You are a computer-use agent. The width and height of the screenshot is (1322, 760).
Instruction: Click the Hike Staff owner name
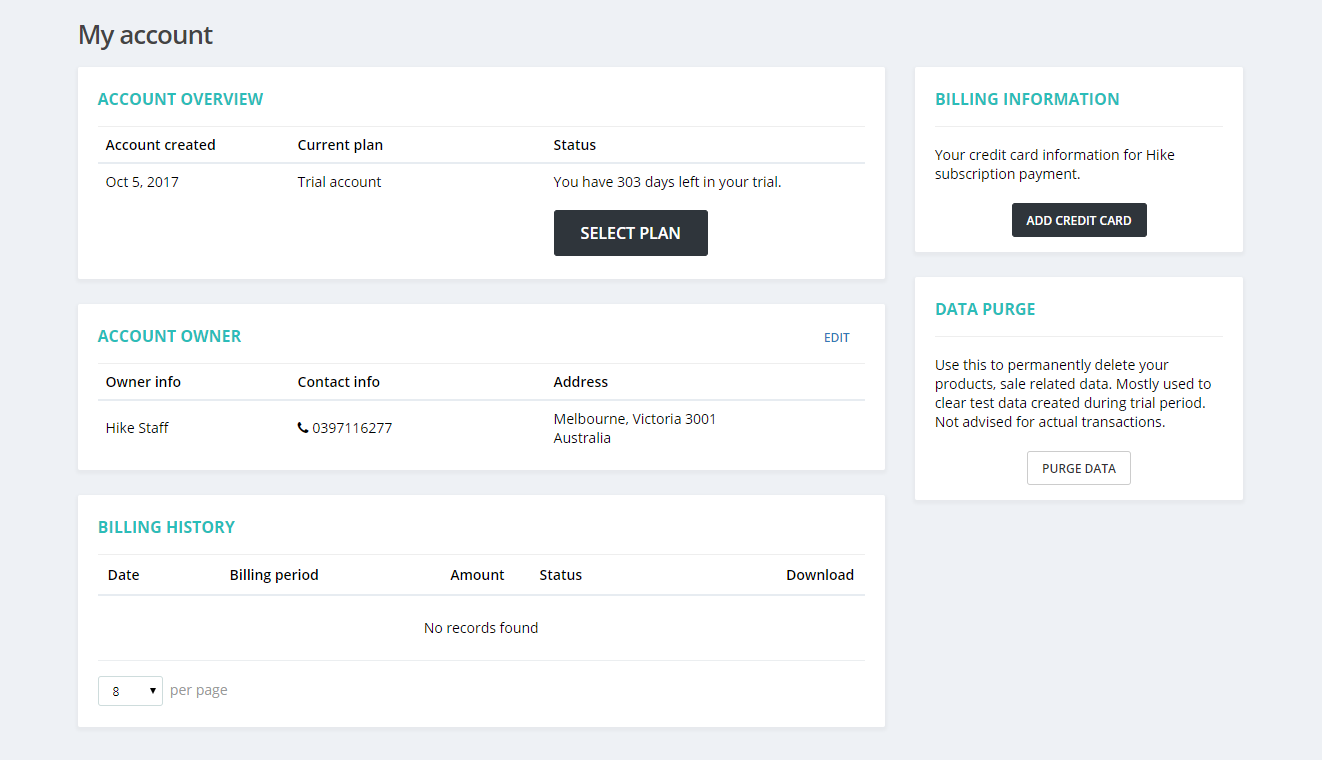pyautogui.click(x=137, y=428)
